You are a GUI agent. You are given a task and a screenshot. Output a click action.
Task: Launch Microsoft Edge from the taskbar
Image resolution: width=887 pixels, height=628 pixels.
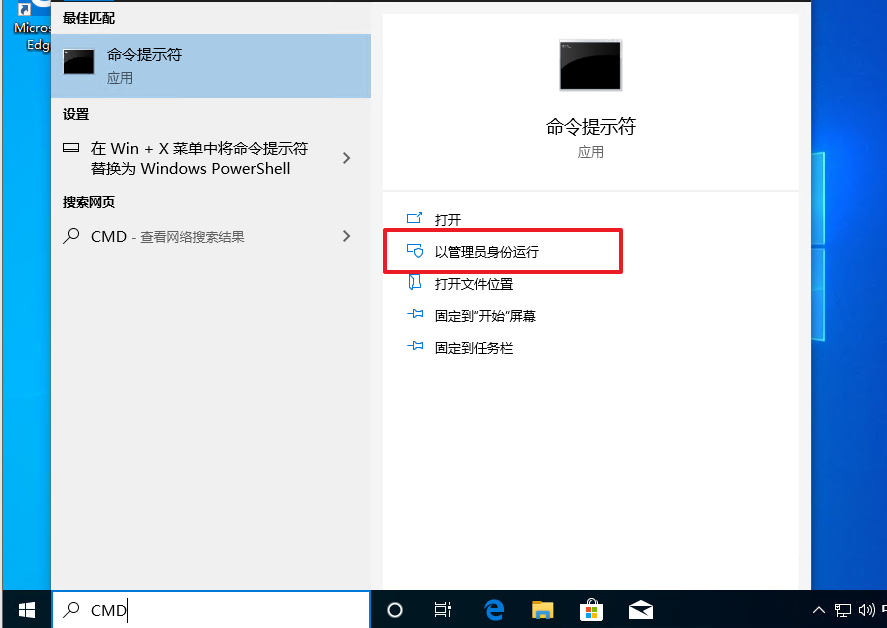[x=493, y=609]
